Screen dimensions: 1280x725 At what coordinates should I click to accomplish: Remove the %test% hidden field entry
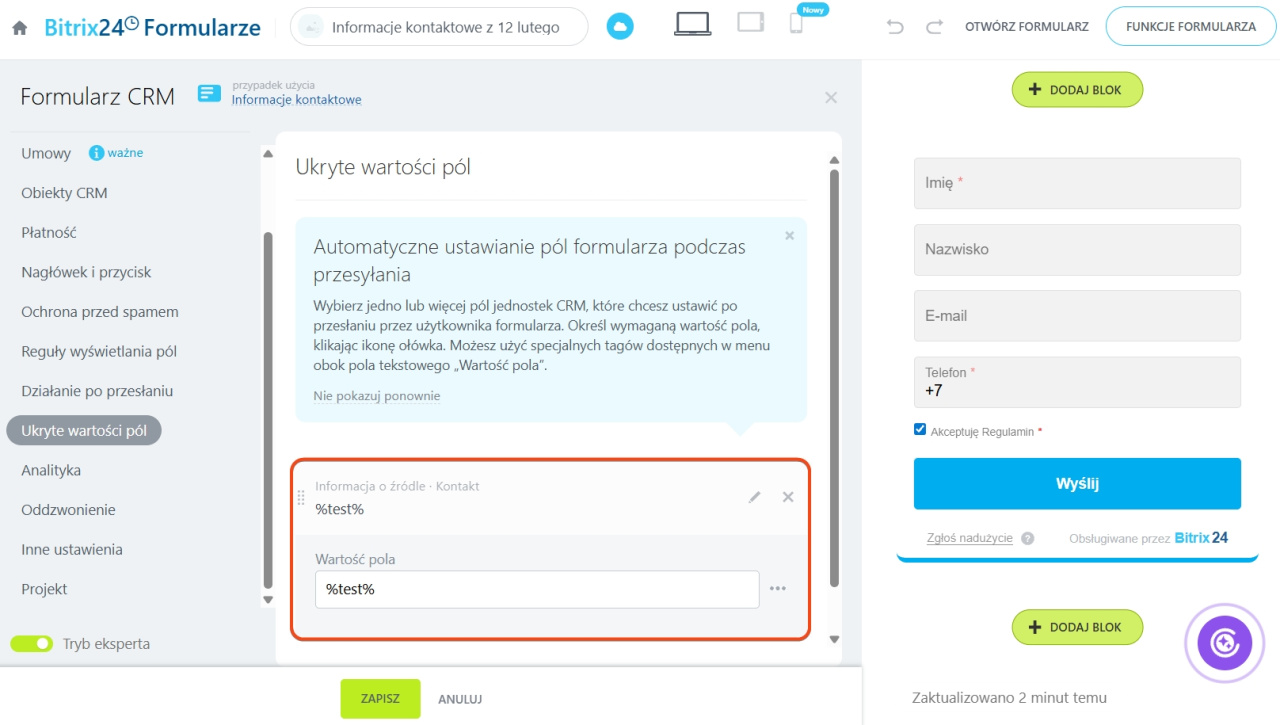pos(788,497)
